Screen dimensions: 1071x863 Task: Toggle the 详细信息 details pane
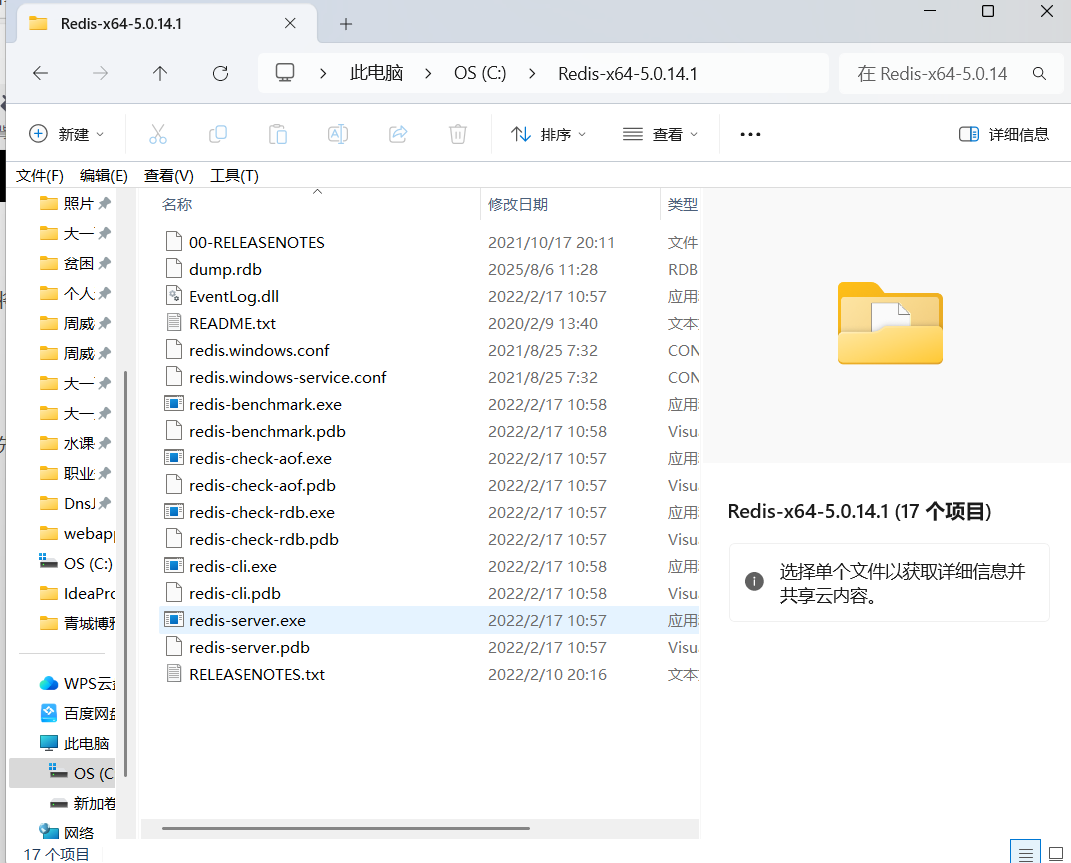coord(1003,134)
